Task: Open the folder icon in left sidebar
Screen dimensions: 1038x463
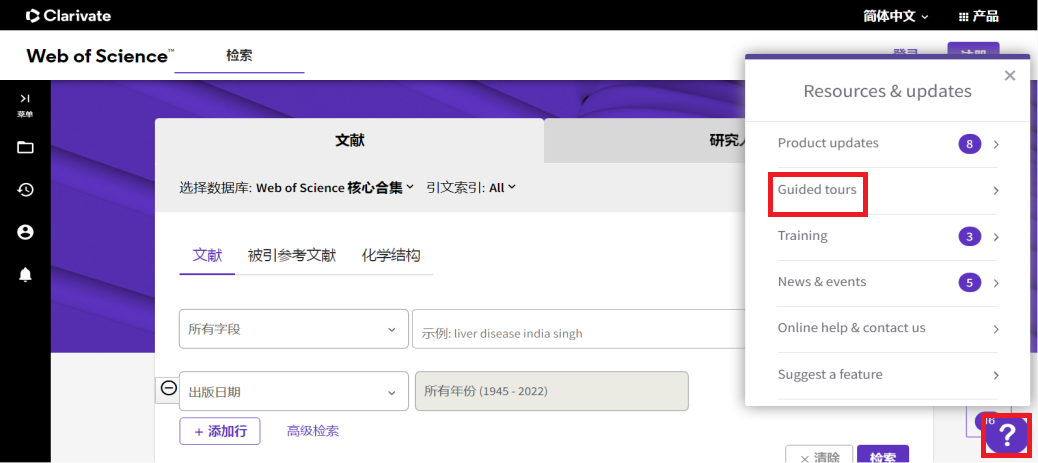Action: coord(25,147)
